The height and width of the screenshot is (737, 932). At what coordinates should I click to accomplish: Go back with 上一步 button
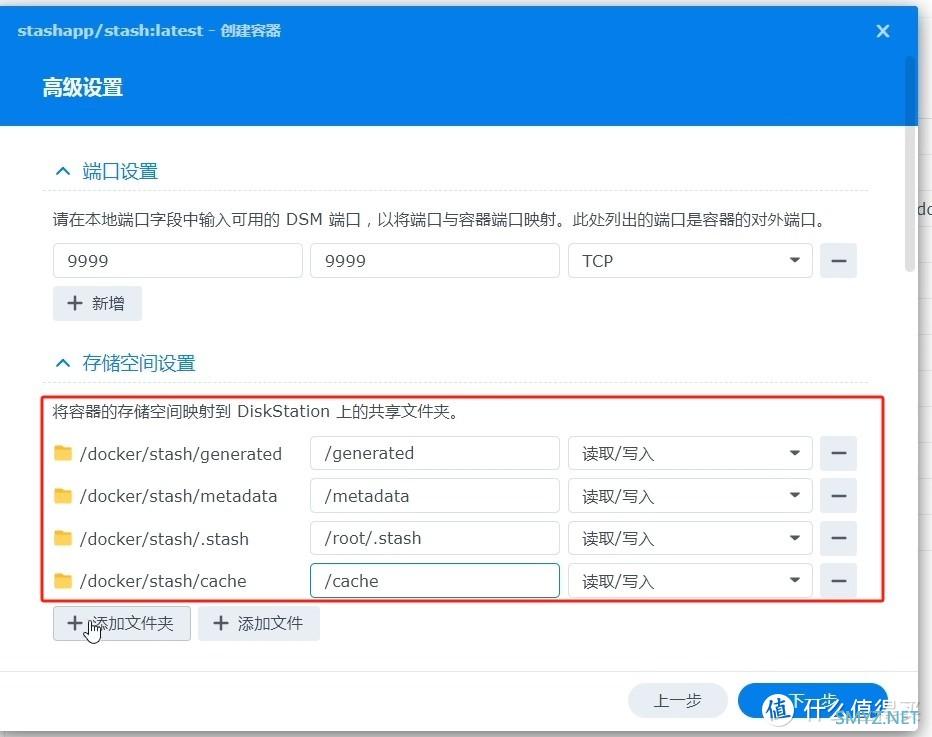[x=678, y=700]
